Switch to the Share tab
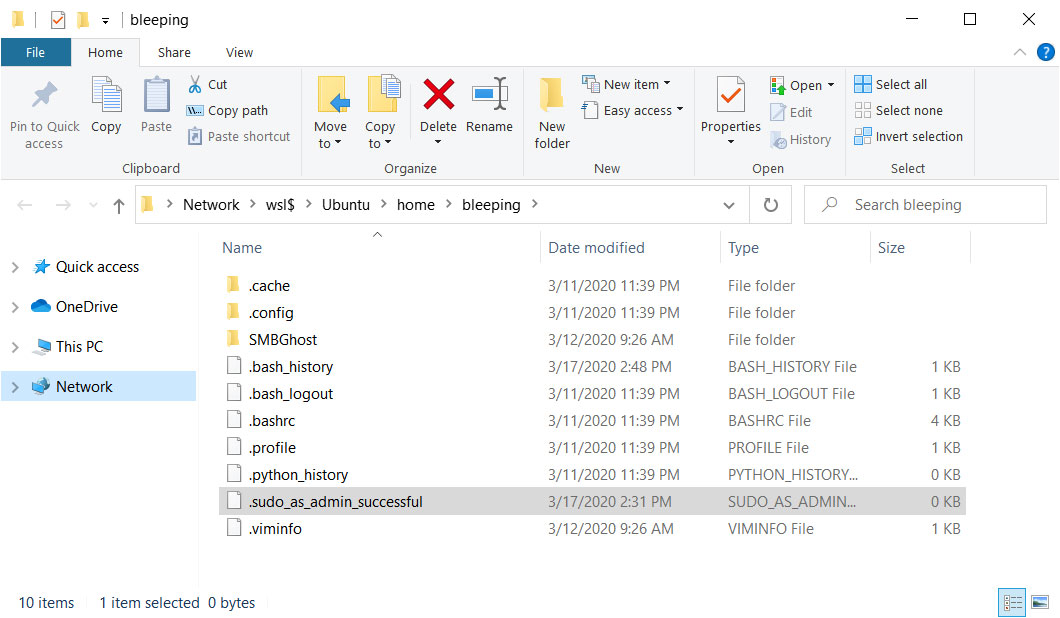 (174, 52)
